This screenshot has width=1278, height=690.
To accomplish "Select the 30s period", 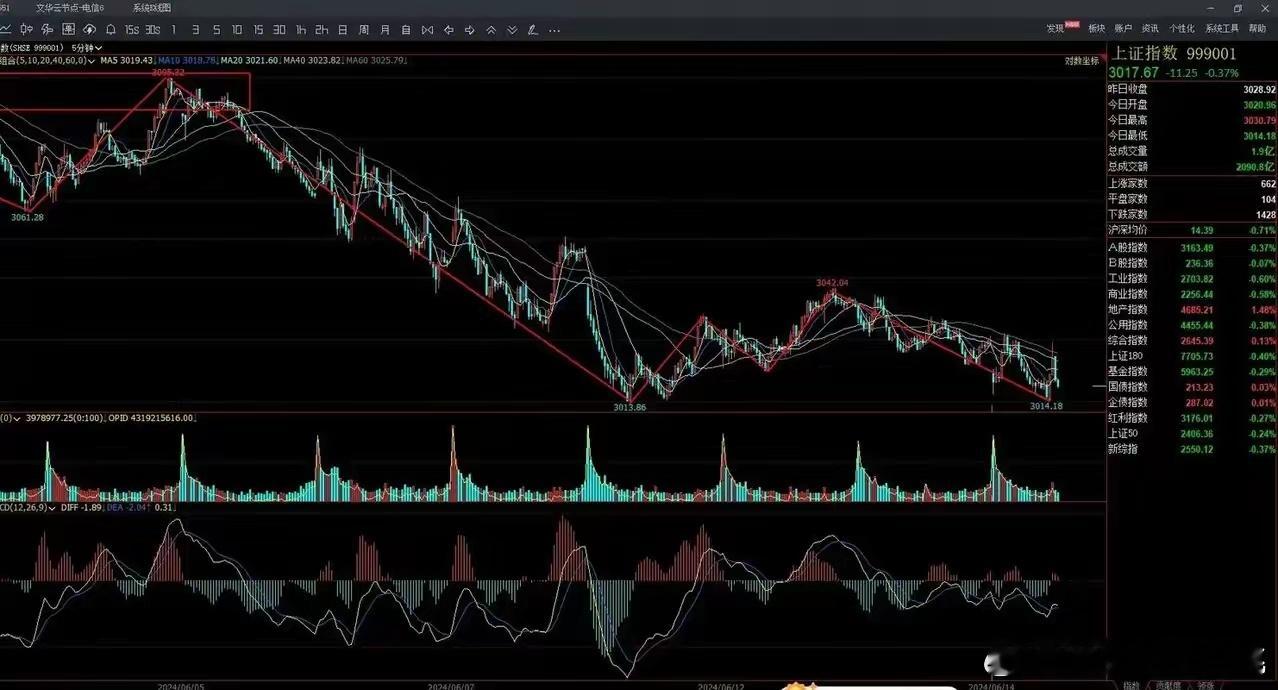I will pos(152,30).
